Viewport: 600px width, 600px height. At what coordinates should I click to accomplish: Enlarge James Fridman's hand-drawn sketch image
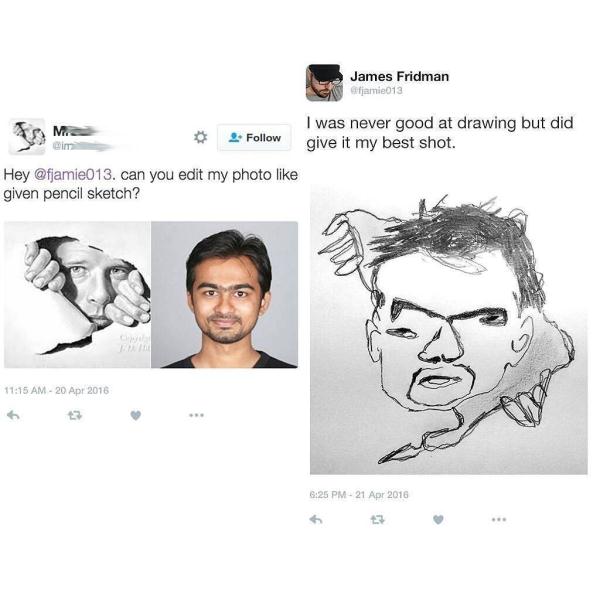[448, 331]
